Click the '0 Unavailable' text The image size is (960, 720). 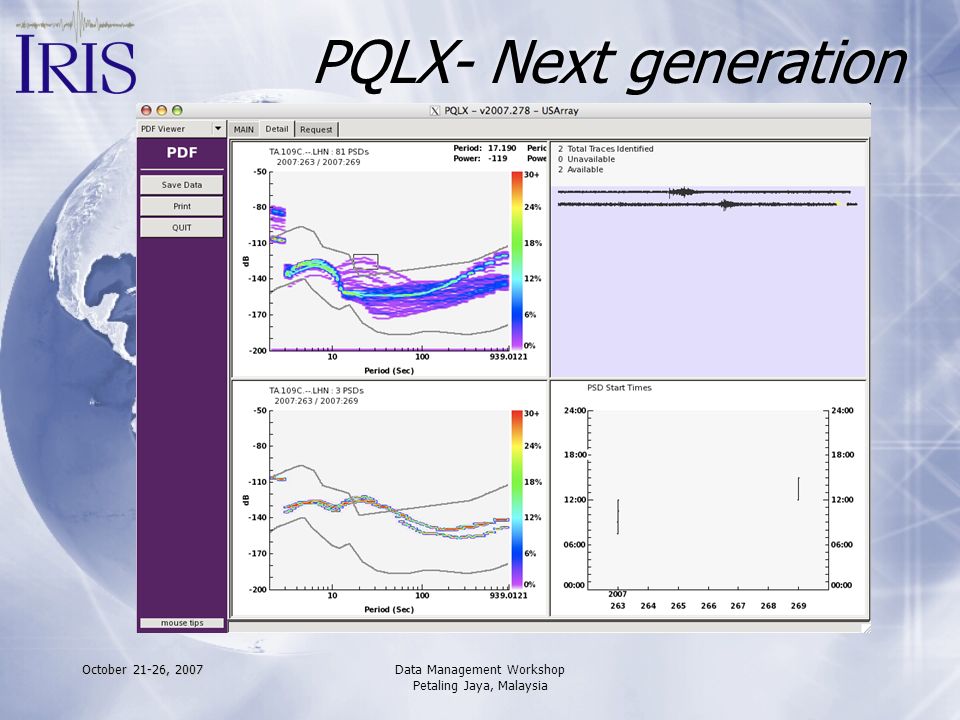(x=586, y=159)
